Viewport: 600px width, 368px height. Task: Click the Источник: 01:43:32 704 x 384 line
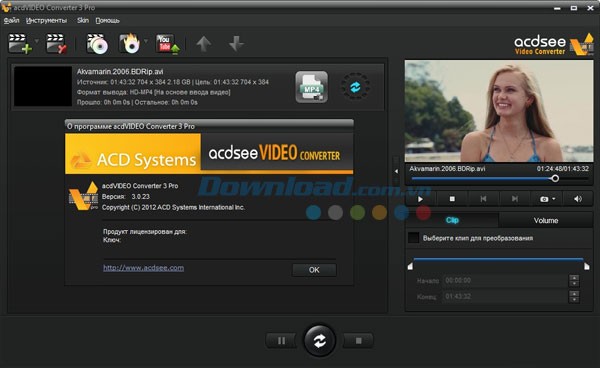[x=173, y=82]
